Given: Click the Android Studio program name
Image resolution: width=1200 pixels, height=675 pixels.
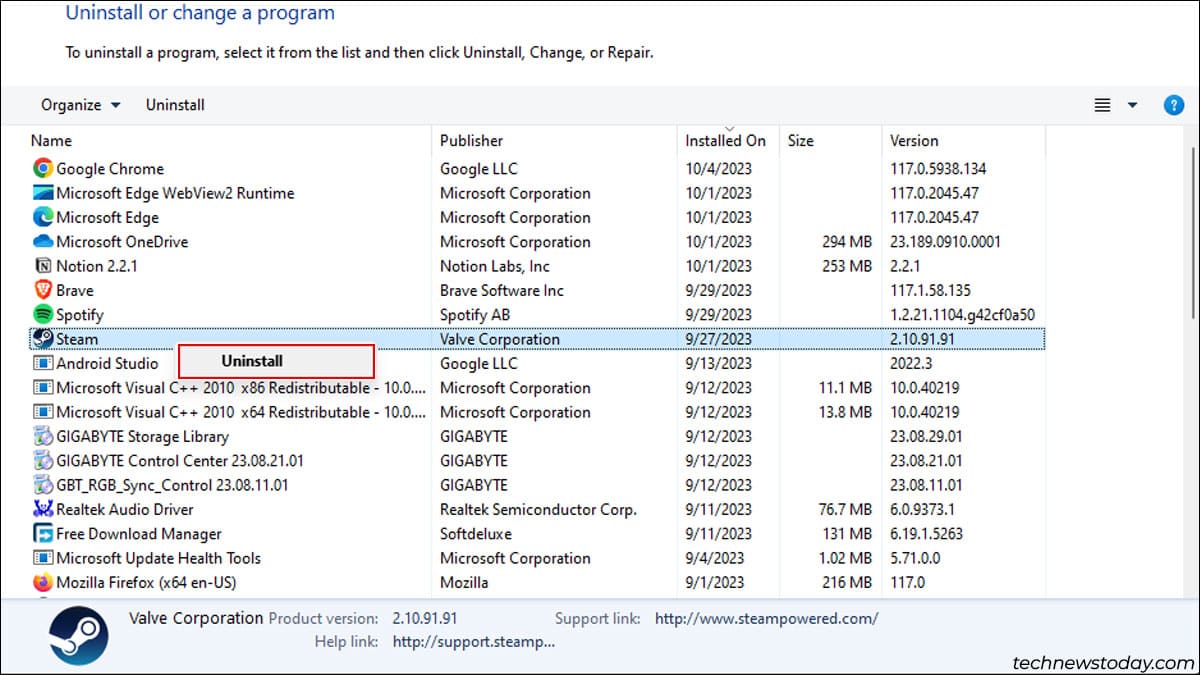Looking at the screenshot, I should (x=107, y=363).
